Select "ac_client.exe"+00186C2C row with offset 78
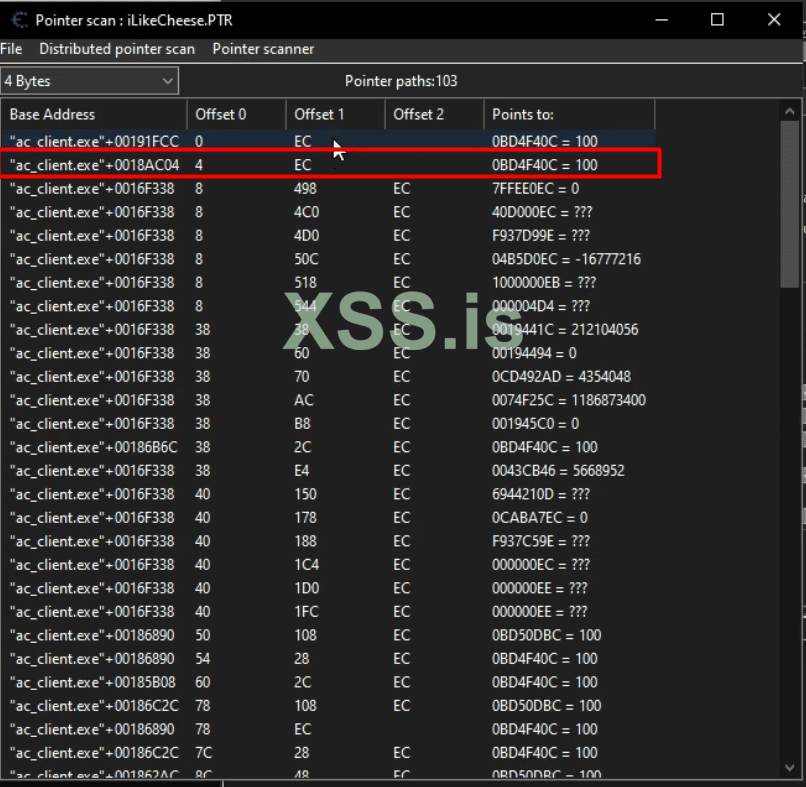The width and height of the screenshot is (806, 787). [x=328, y=706]
